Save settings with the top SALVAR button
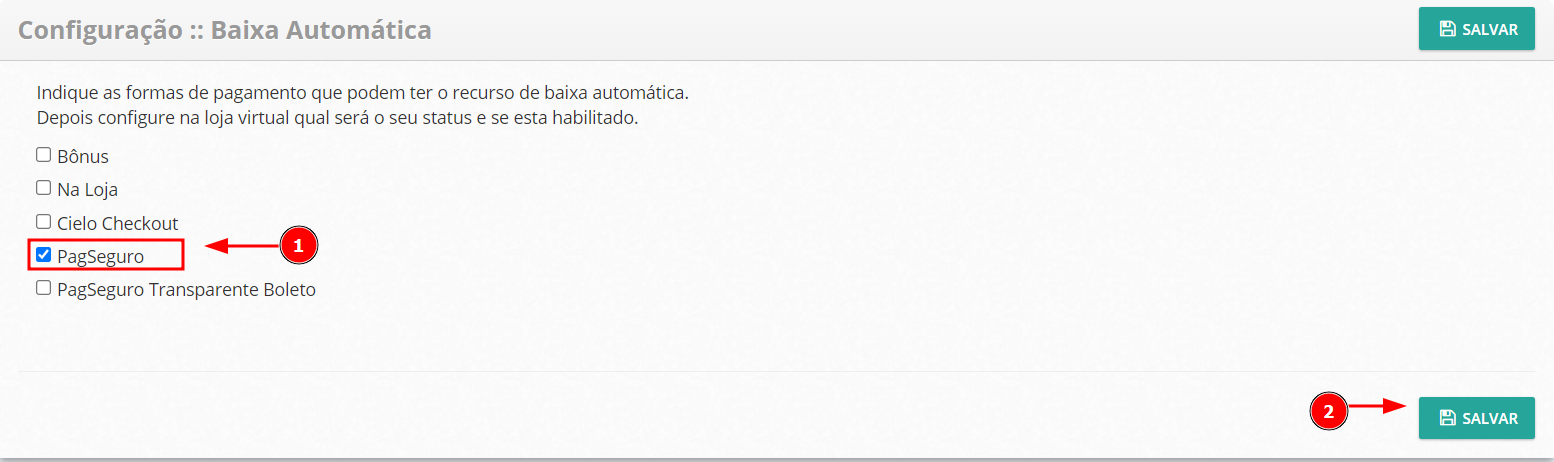The image size is (1554, 462). pyautogui.click(x=1476, y=29)
